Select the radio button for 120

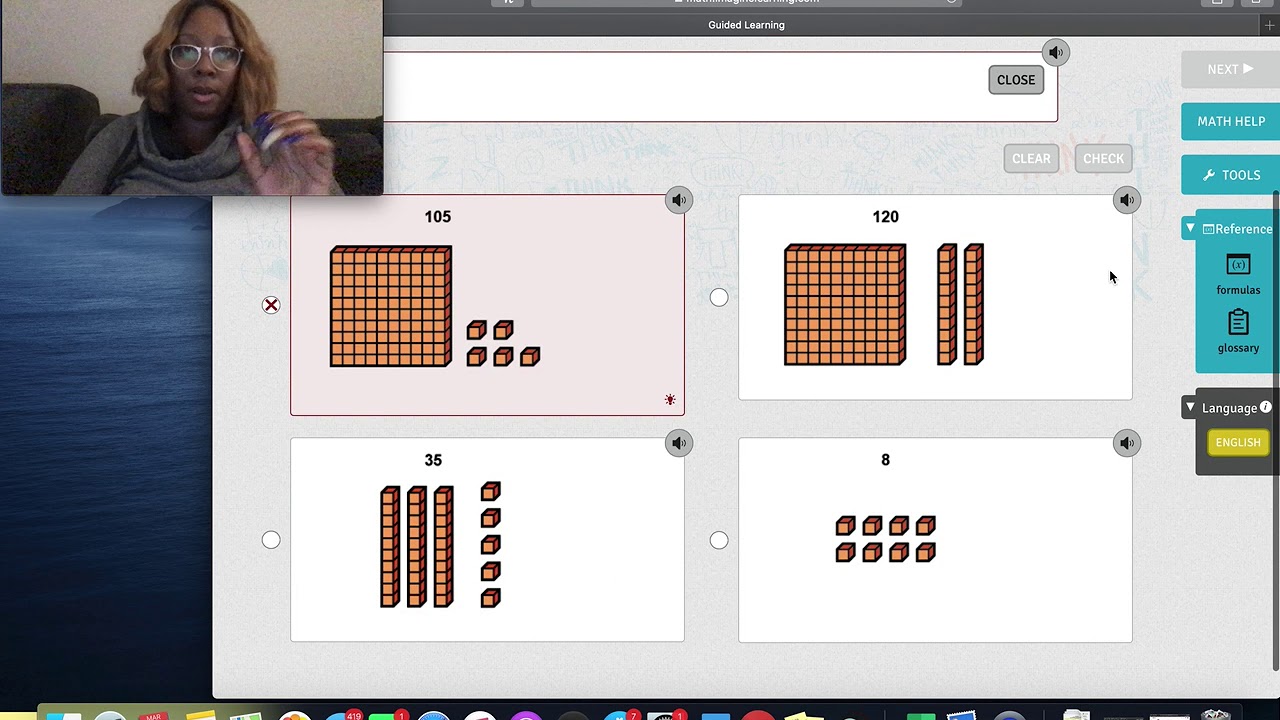719,297
